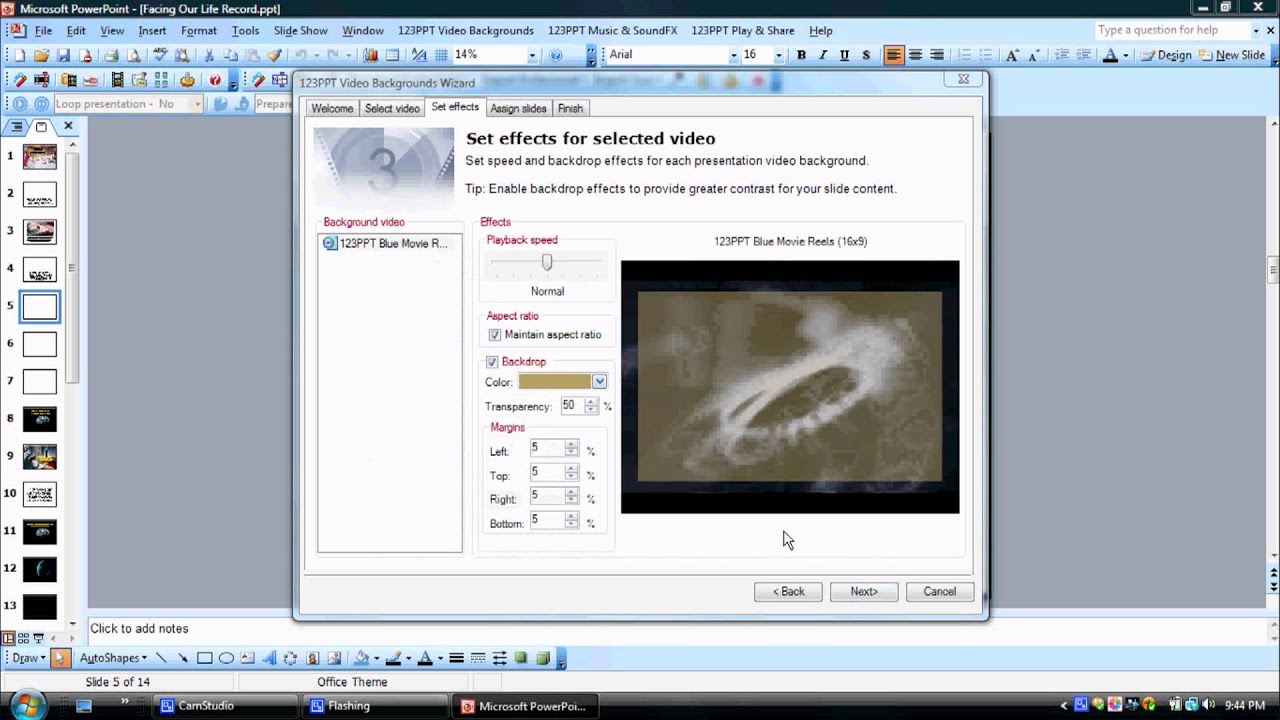Viewport: 1280px width, 720px height.
Task: Select the Oval drawing tool
Action: coord(226,658)
